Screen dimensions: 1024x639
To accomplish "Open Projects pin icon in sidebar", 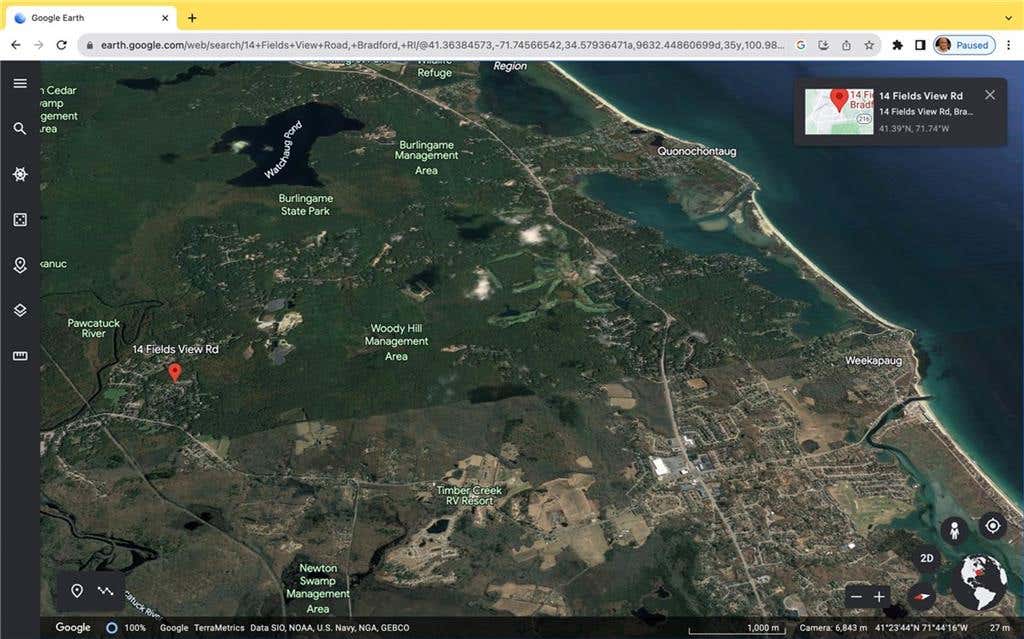I will click(x=20, y=265).
